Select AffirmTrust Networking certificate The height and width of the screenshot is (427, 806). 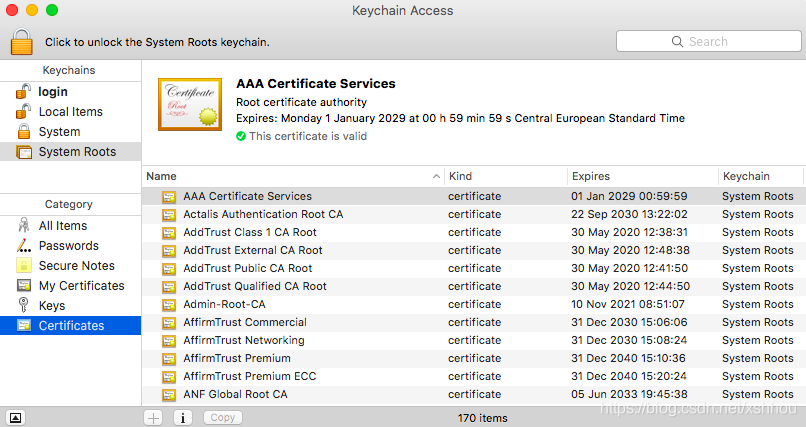coord(473,340)
